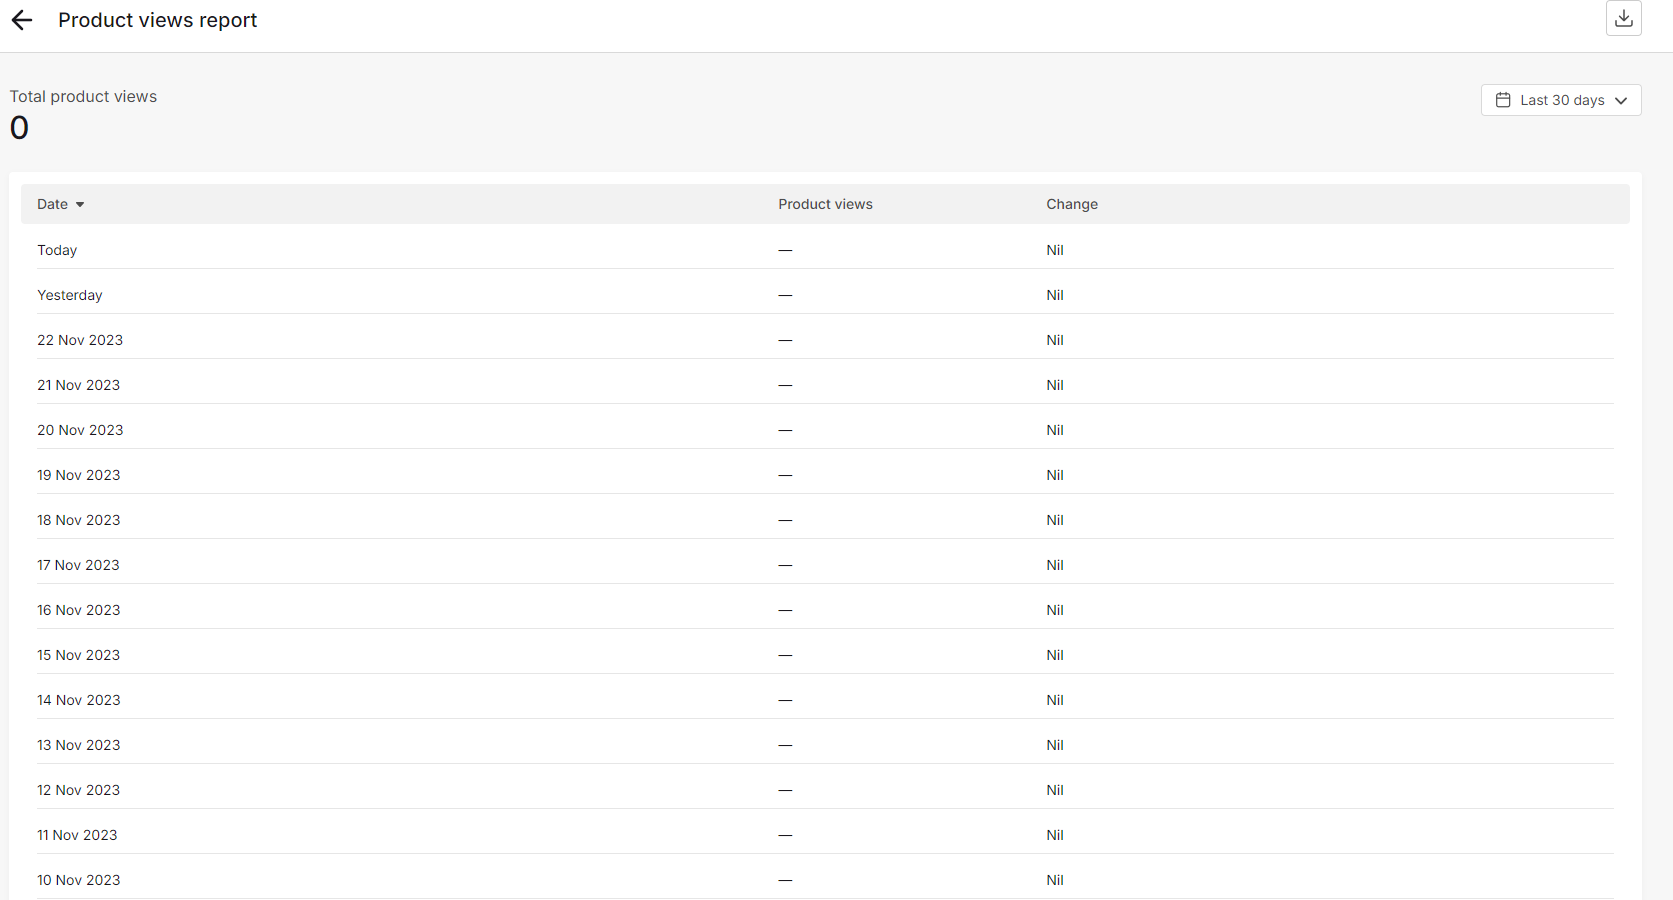This screenshot has height=900, width=1673.
Task: Select the Yesterday row date
Action: point(70,295)
